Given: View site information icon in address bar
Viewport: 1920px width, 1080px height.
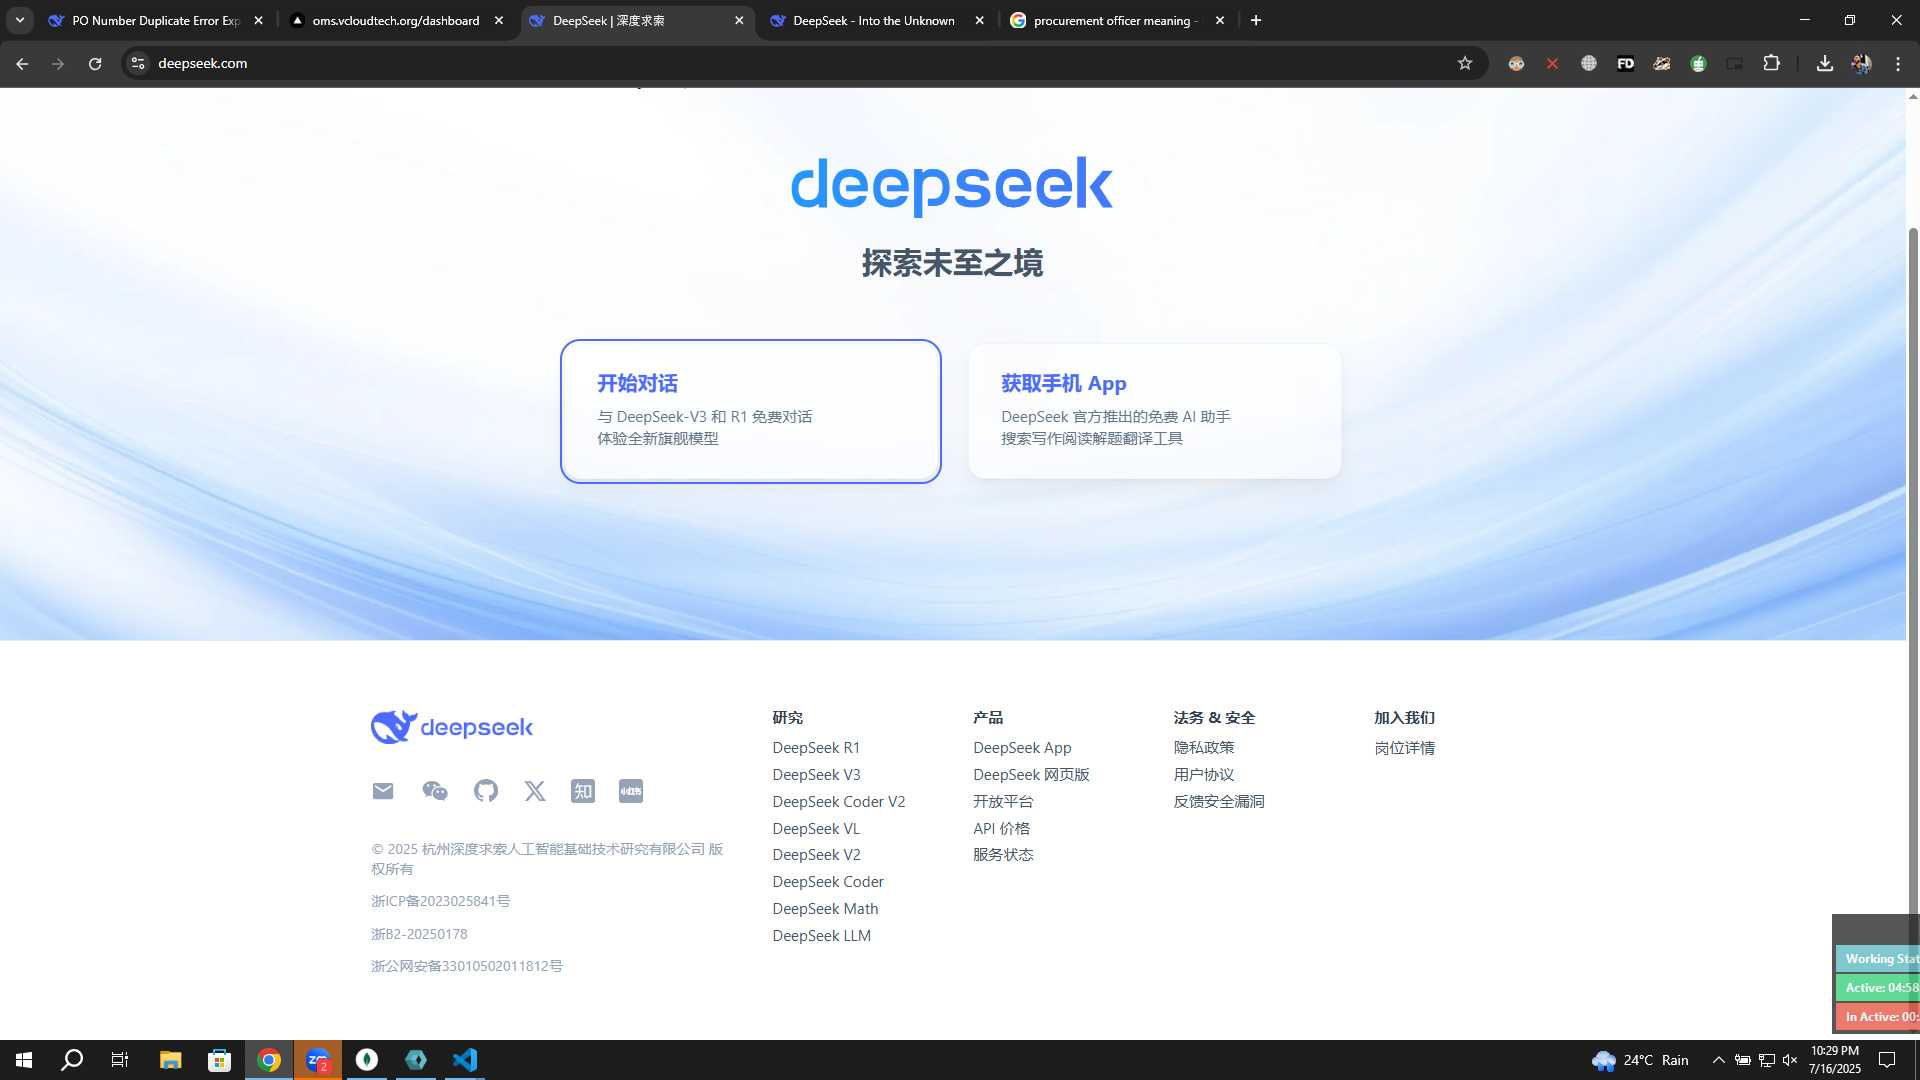Looking at the screenshot, I should (x=138, y=63).
